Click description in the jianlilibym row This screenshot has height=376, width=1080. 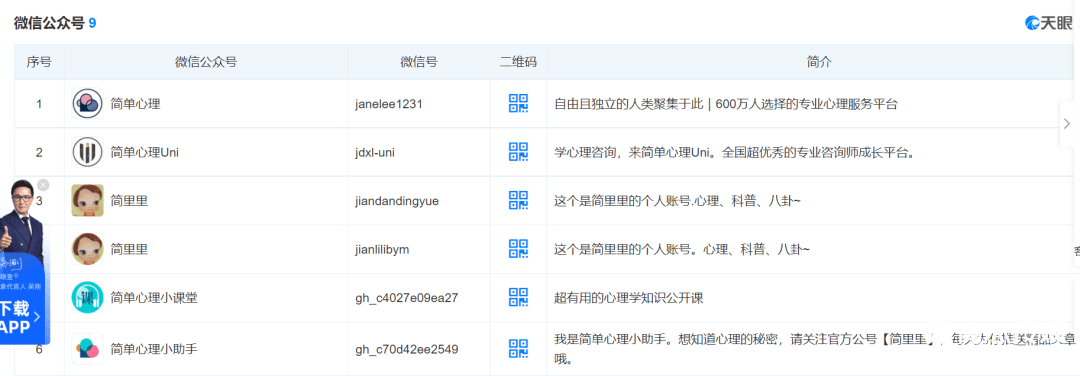[x=682, y=249]
